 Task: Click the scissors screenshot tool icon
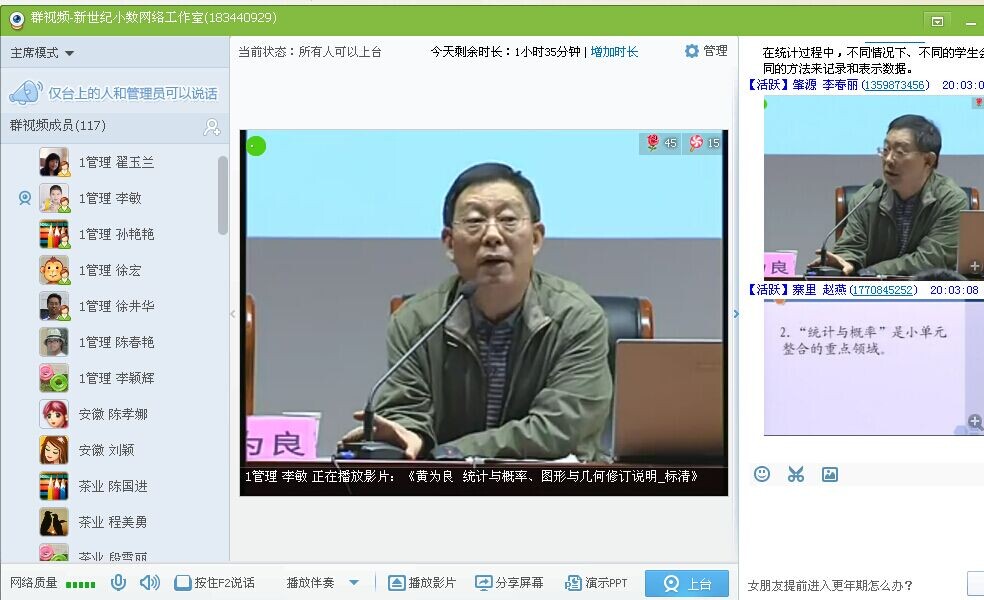click(796, 474)
